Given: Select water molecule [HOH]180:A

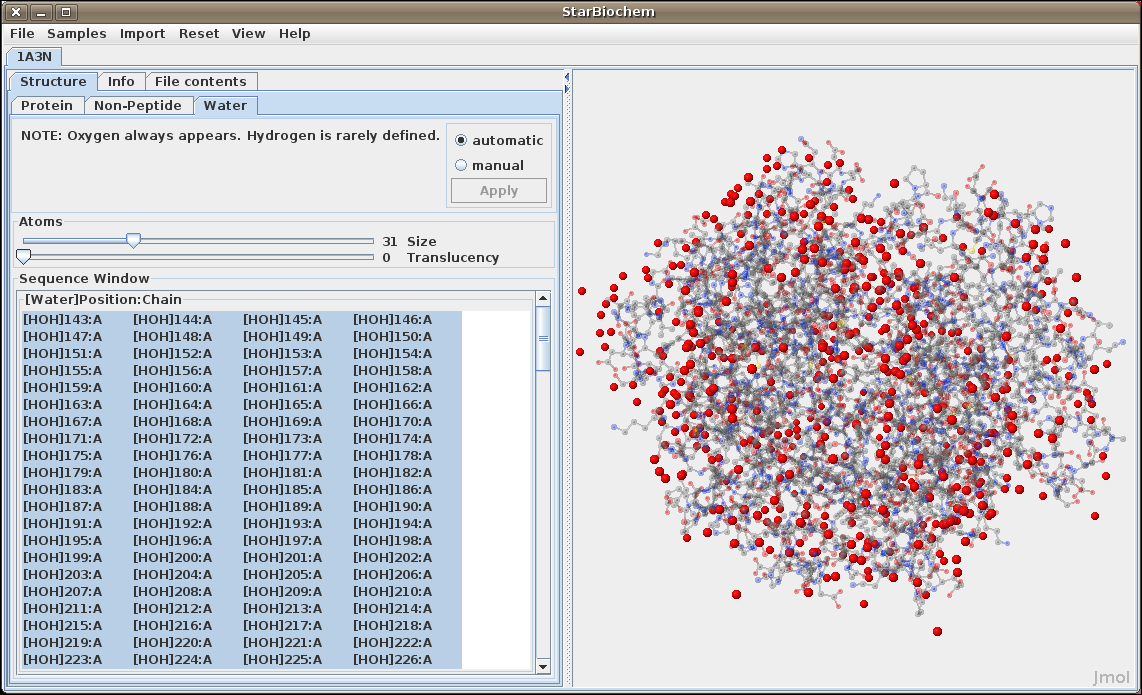Looking at the screenshot, I should point(173,473).
